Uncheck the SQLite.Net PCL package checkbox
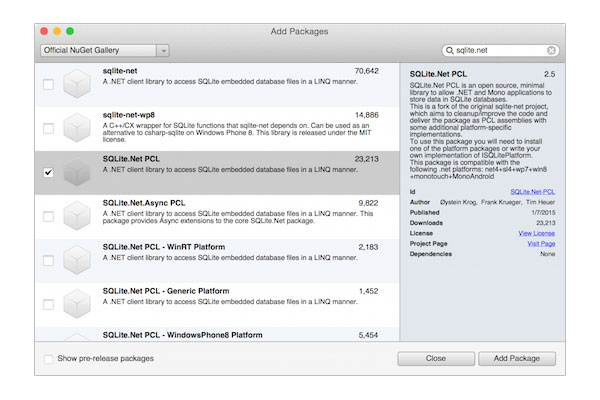 pyautogui.click(x=49, y=172)
